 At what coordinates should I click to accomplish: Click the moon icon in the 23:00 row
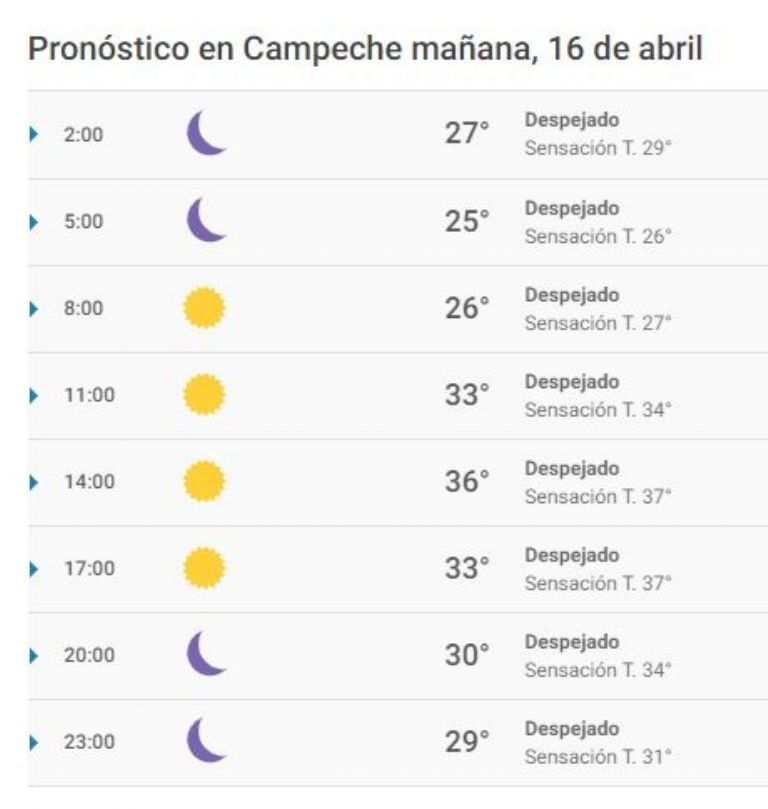pos(206,740)
